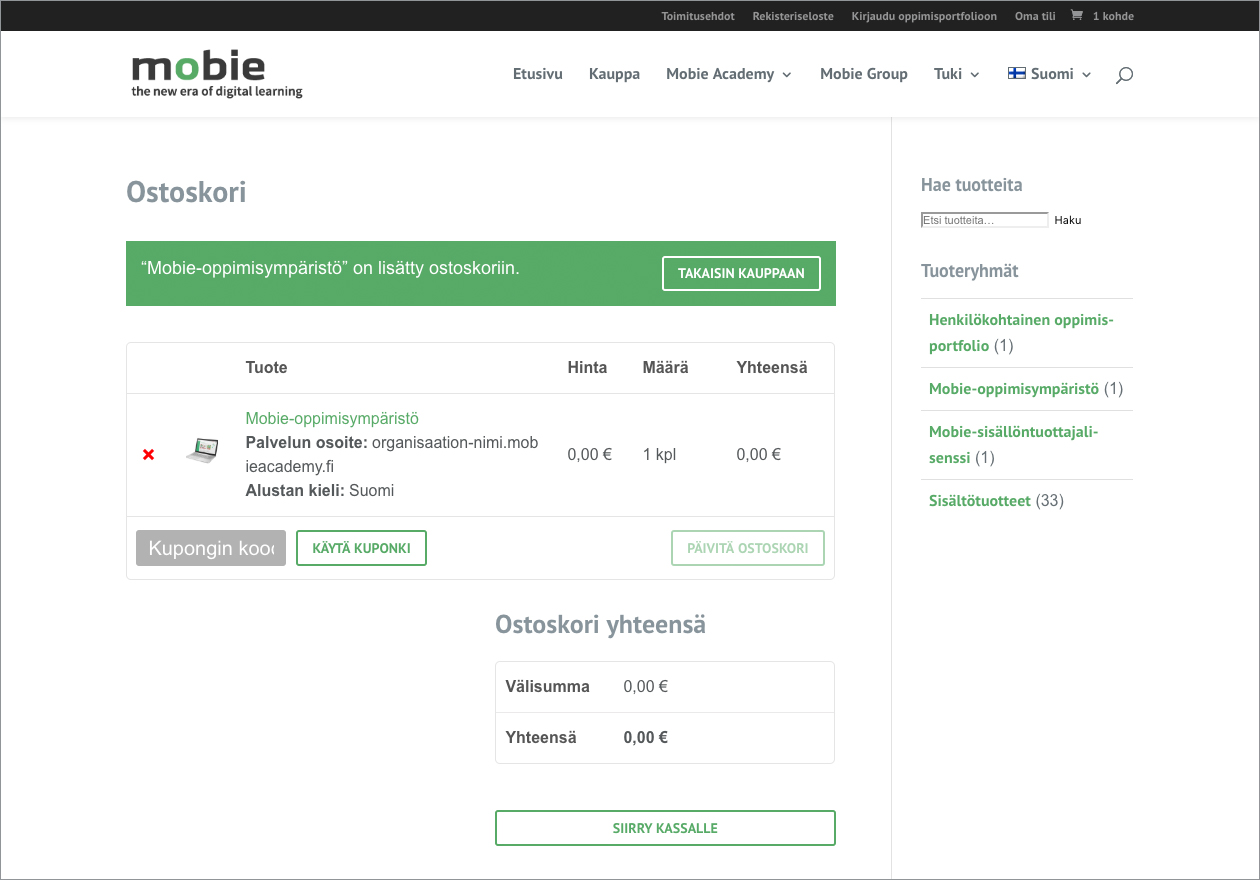The image size is (1260, 880).
Task: Proceed with Siirry kassalle button
Action: [x=665, y=828]
